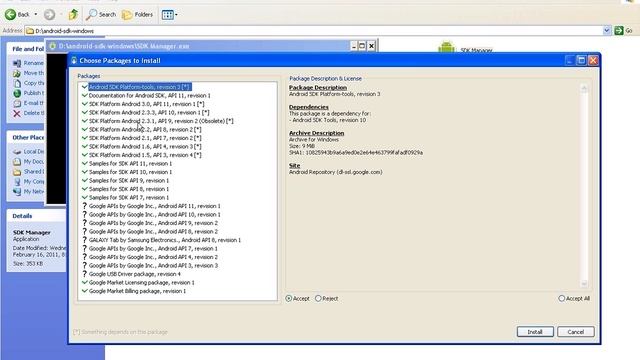This screenshot has height=360, width=640.
Task: Select Documentation for Android SDK API 11
Action: [149, 96]
